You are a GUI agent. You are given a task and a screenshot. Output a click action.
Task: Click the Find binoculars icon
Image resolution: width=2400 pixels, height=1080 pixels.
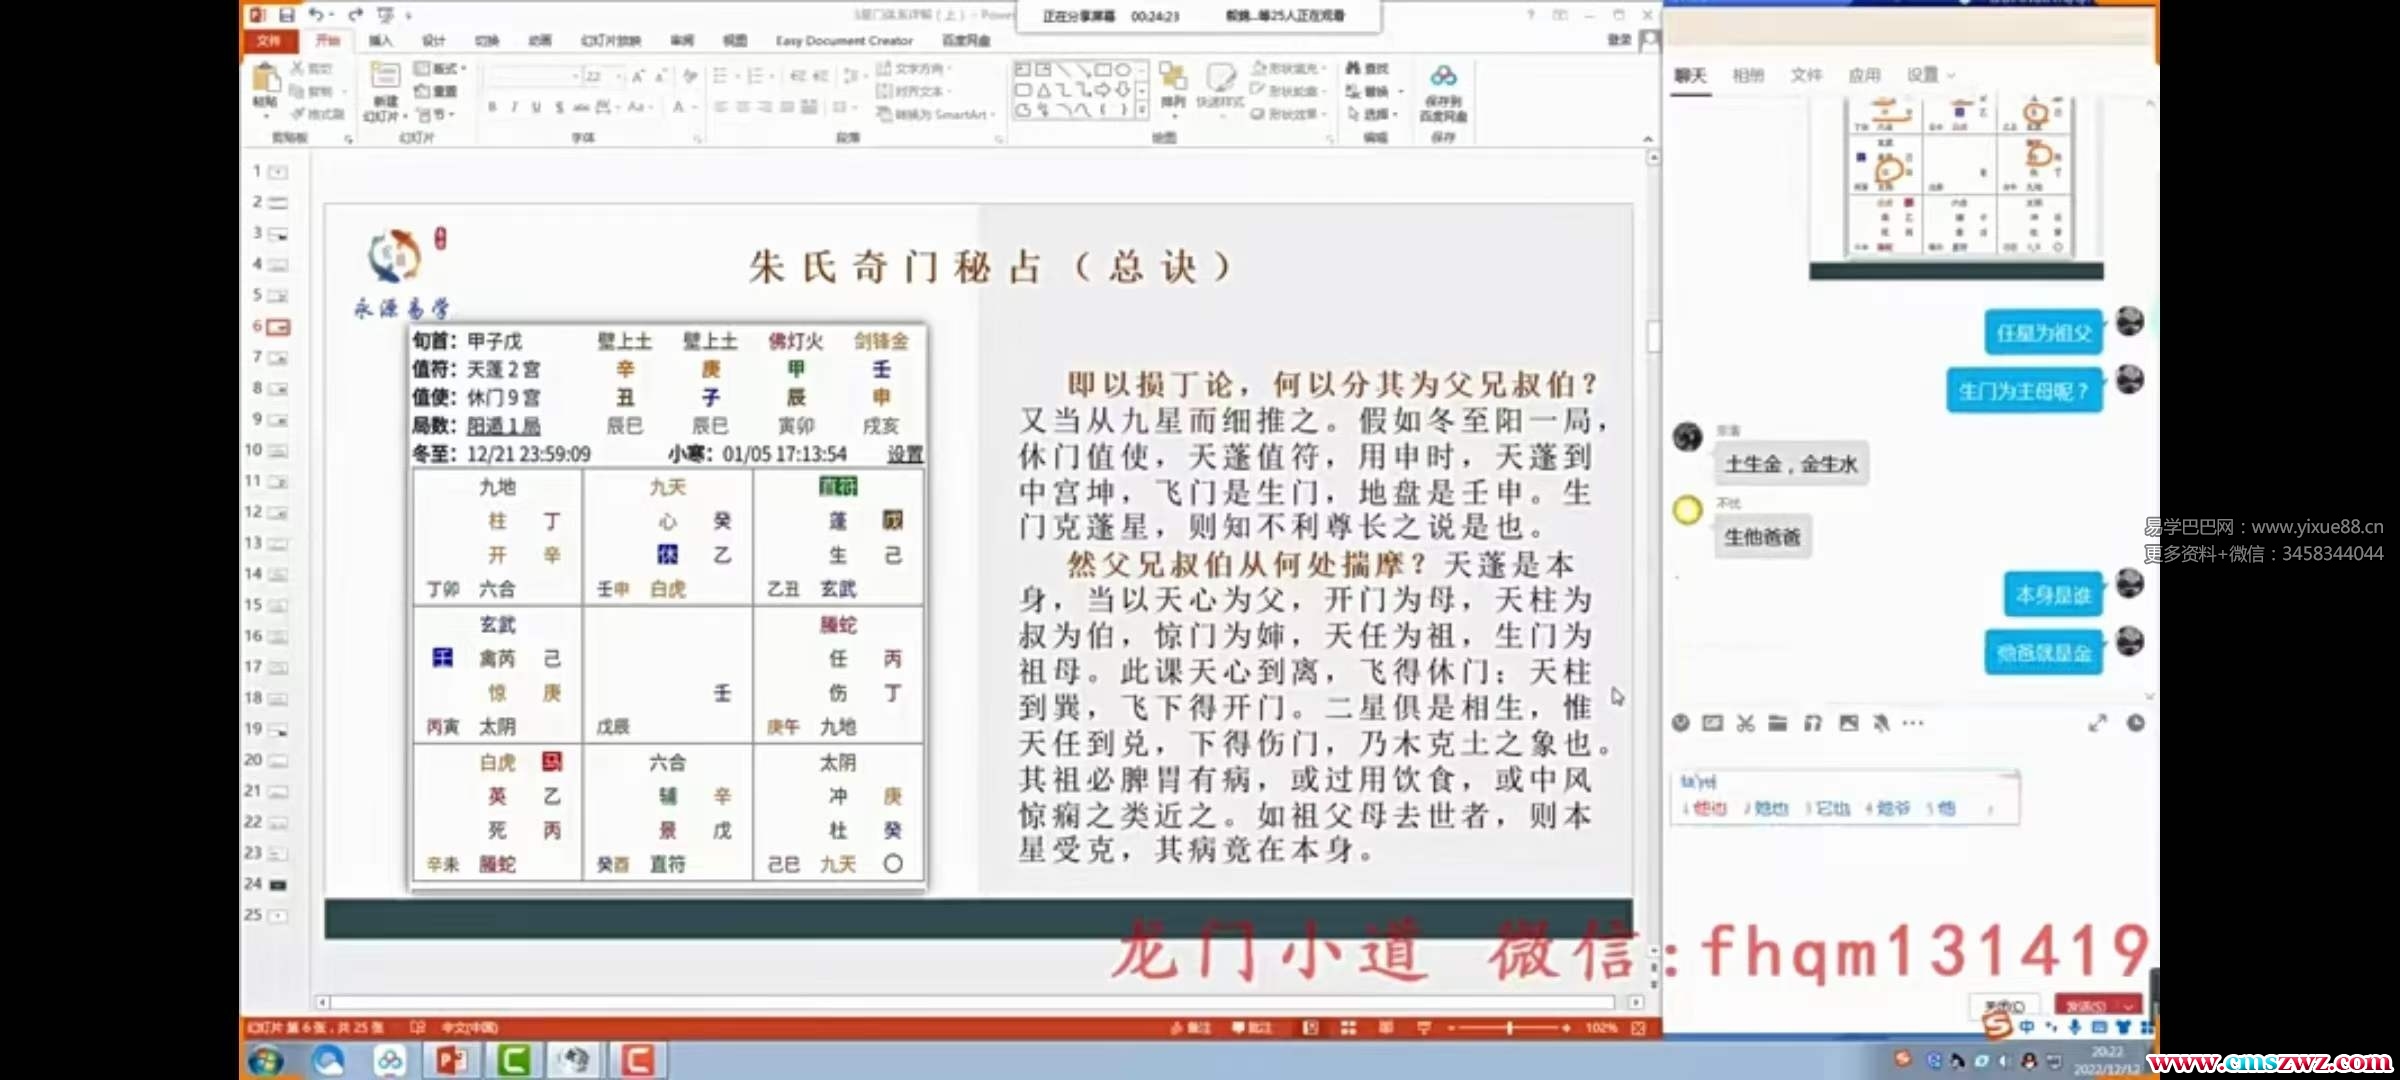tap(1354, 68)
